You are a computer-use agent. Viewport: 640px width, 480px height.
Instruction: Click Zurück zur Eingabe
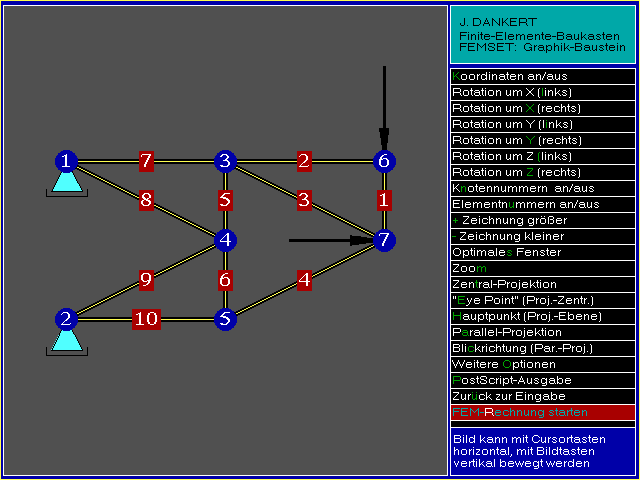coord(542,396)
